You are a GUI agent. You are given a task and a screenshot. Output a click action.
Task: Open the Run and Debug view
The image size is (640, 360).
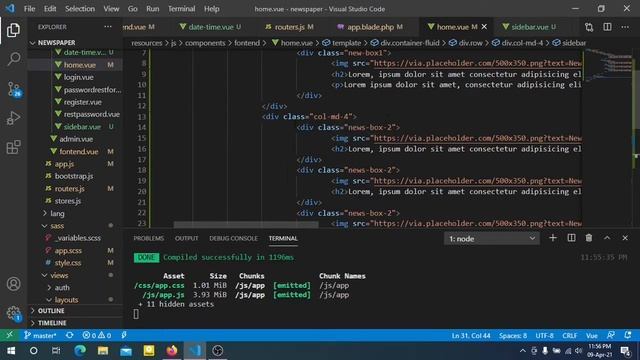click(x=13, y=118)
